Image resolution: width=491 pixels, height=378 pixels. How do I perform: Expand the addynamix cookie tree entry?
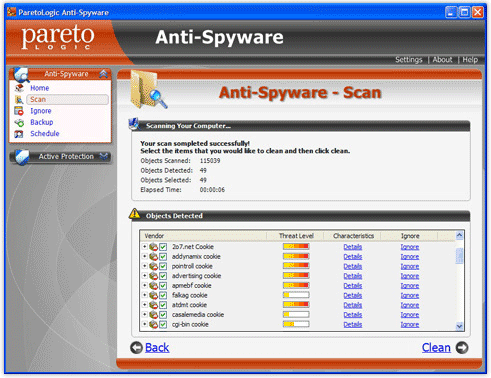[145, 256]
